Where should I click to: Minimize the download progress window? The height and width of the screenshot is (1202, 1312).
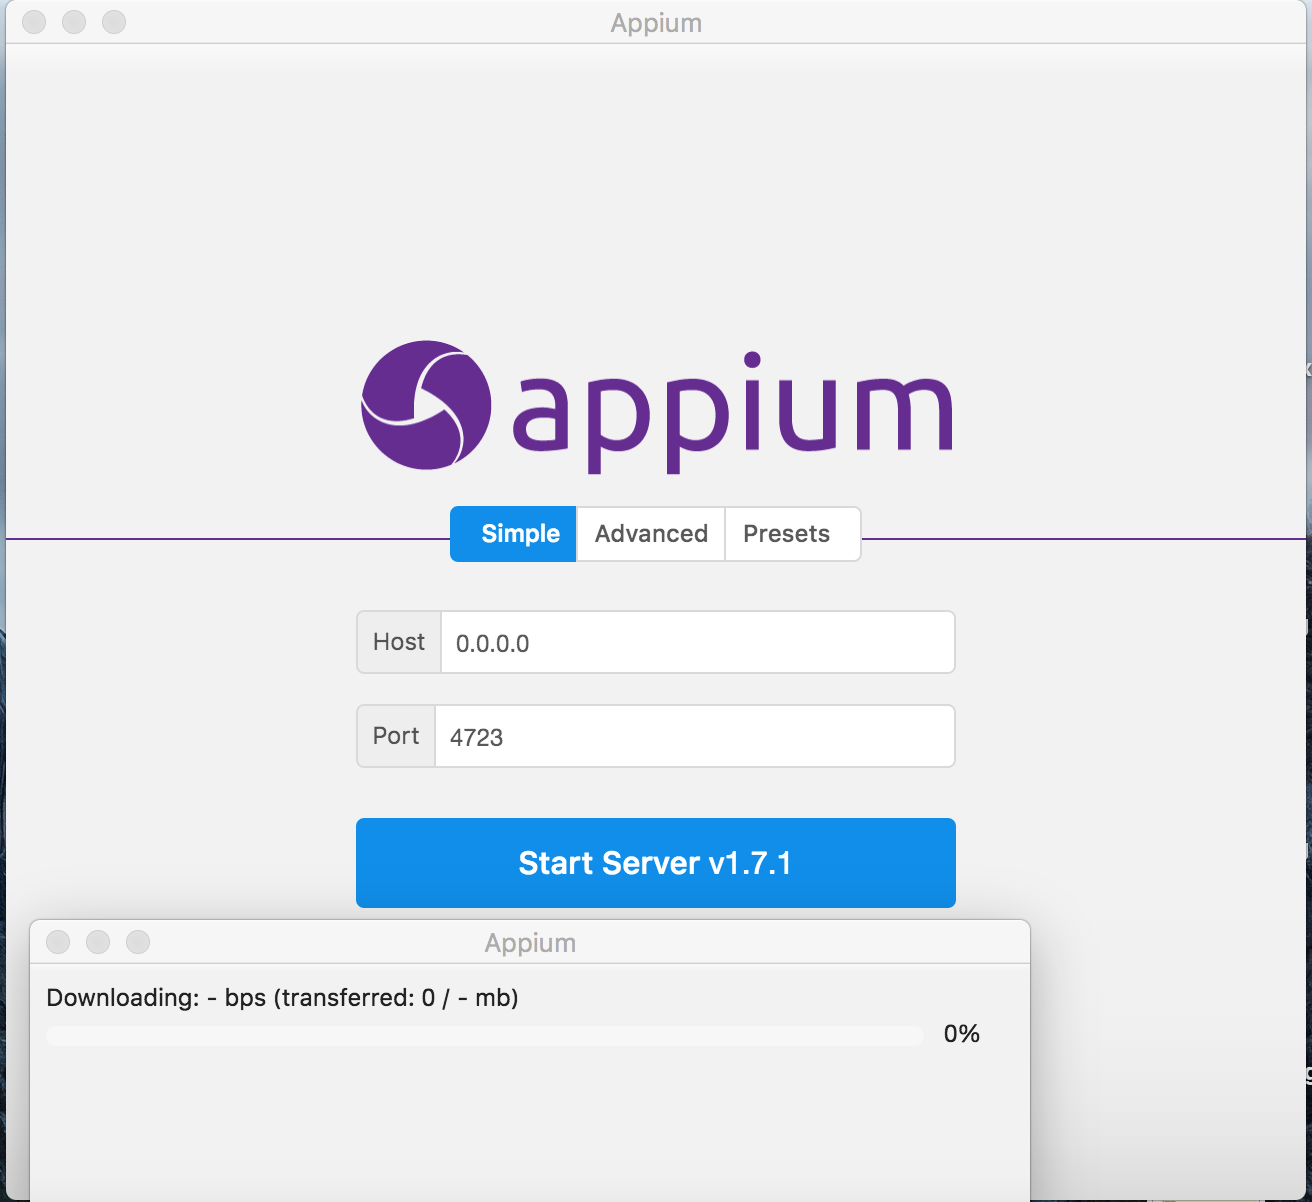[98, 942]
